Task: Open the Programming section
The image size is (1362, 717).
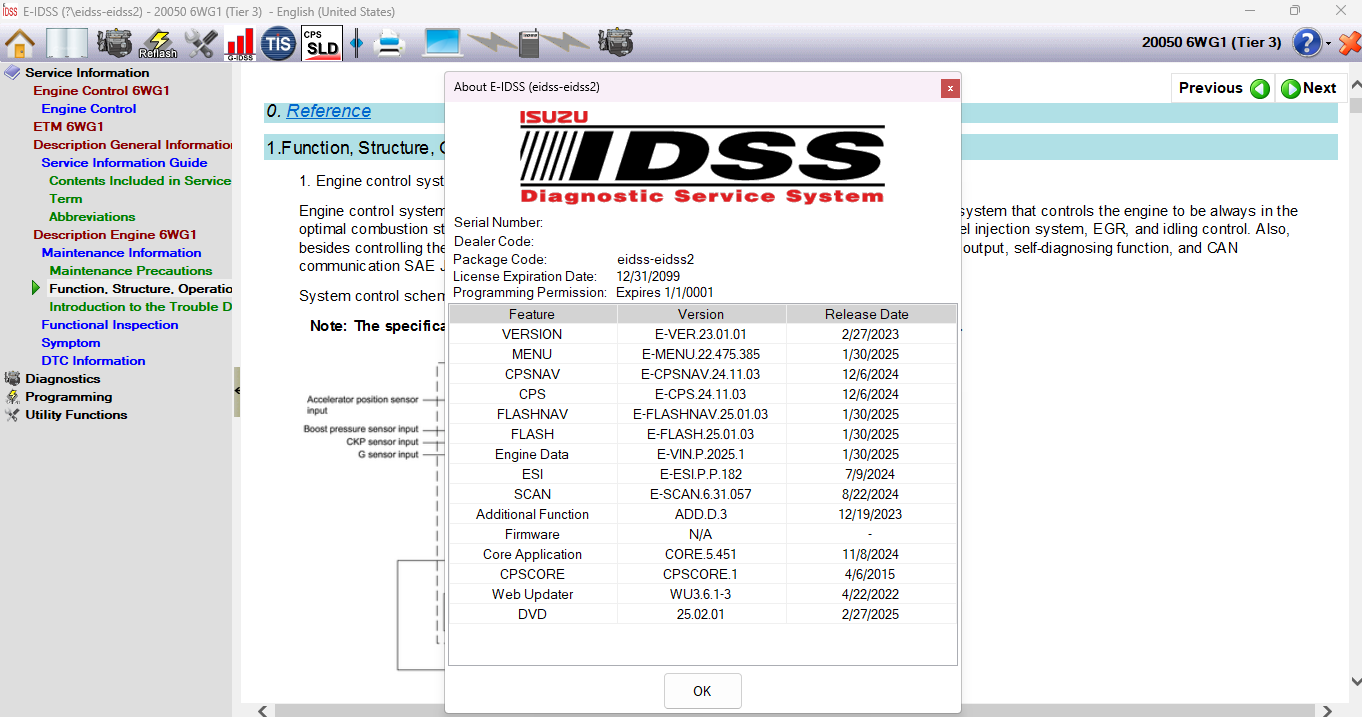Action: pyautogui.click(x=68, y=397)
